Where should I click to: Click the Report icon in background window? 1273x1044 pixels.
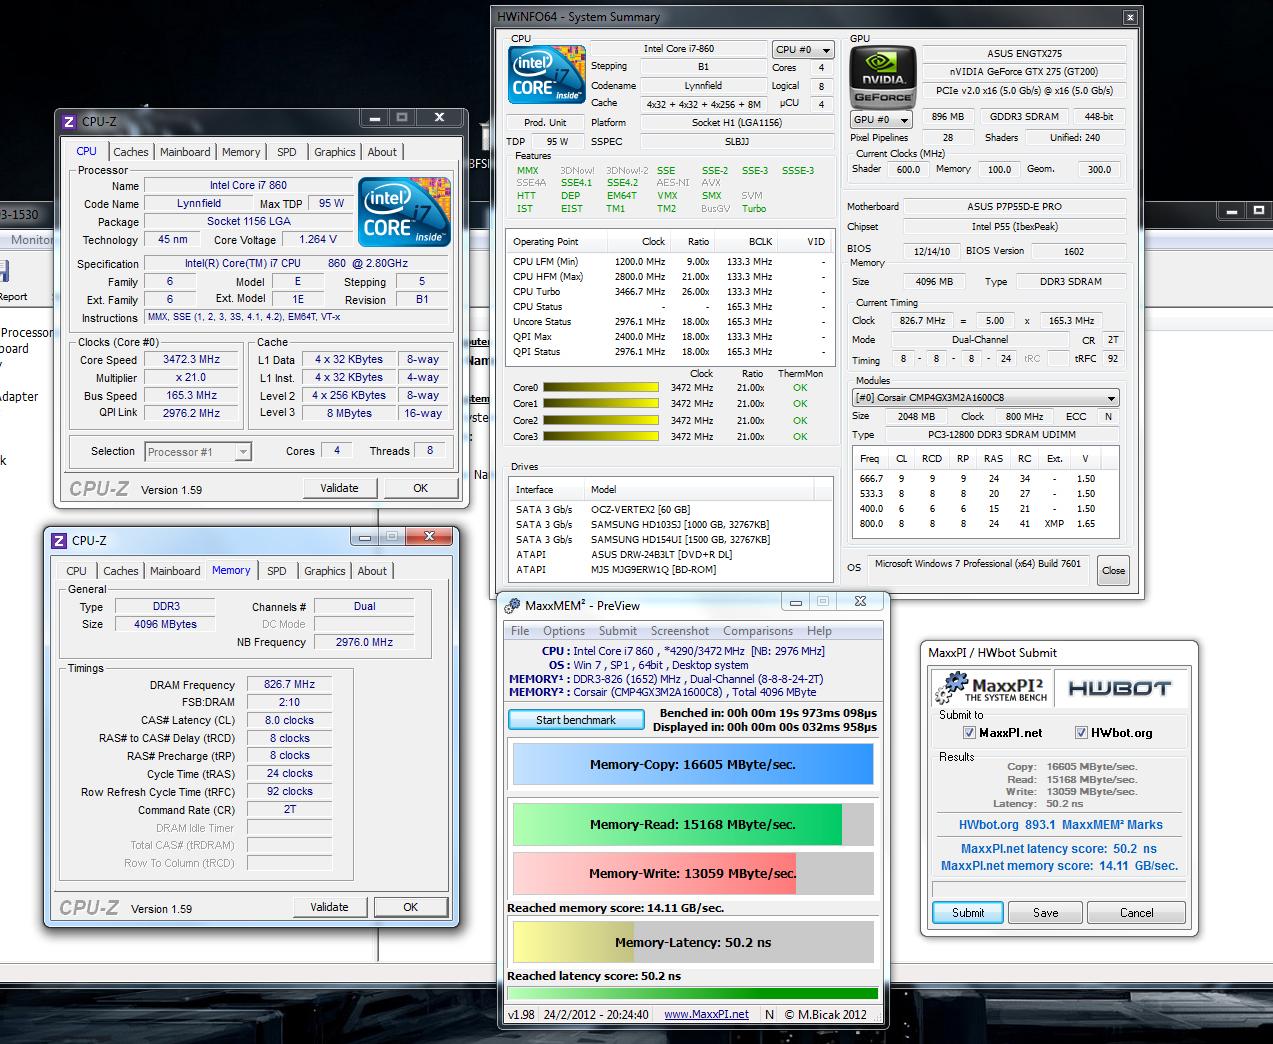pyautogui.click(x=3, y=273)
